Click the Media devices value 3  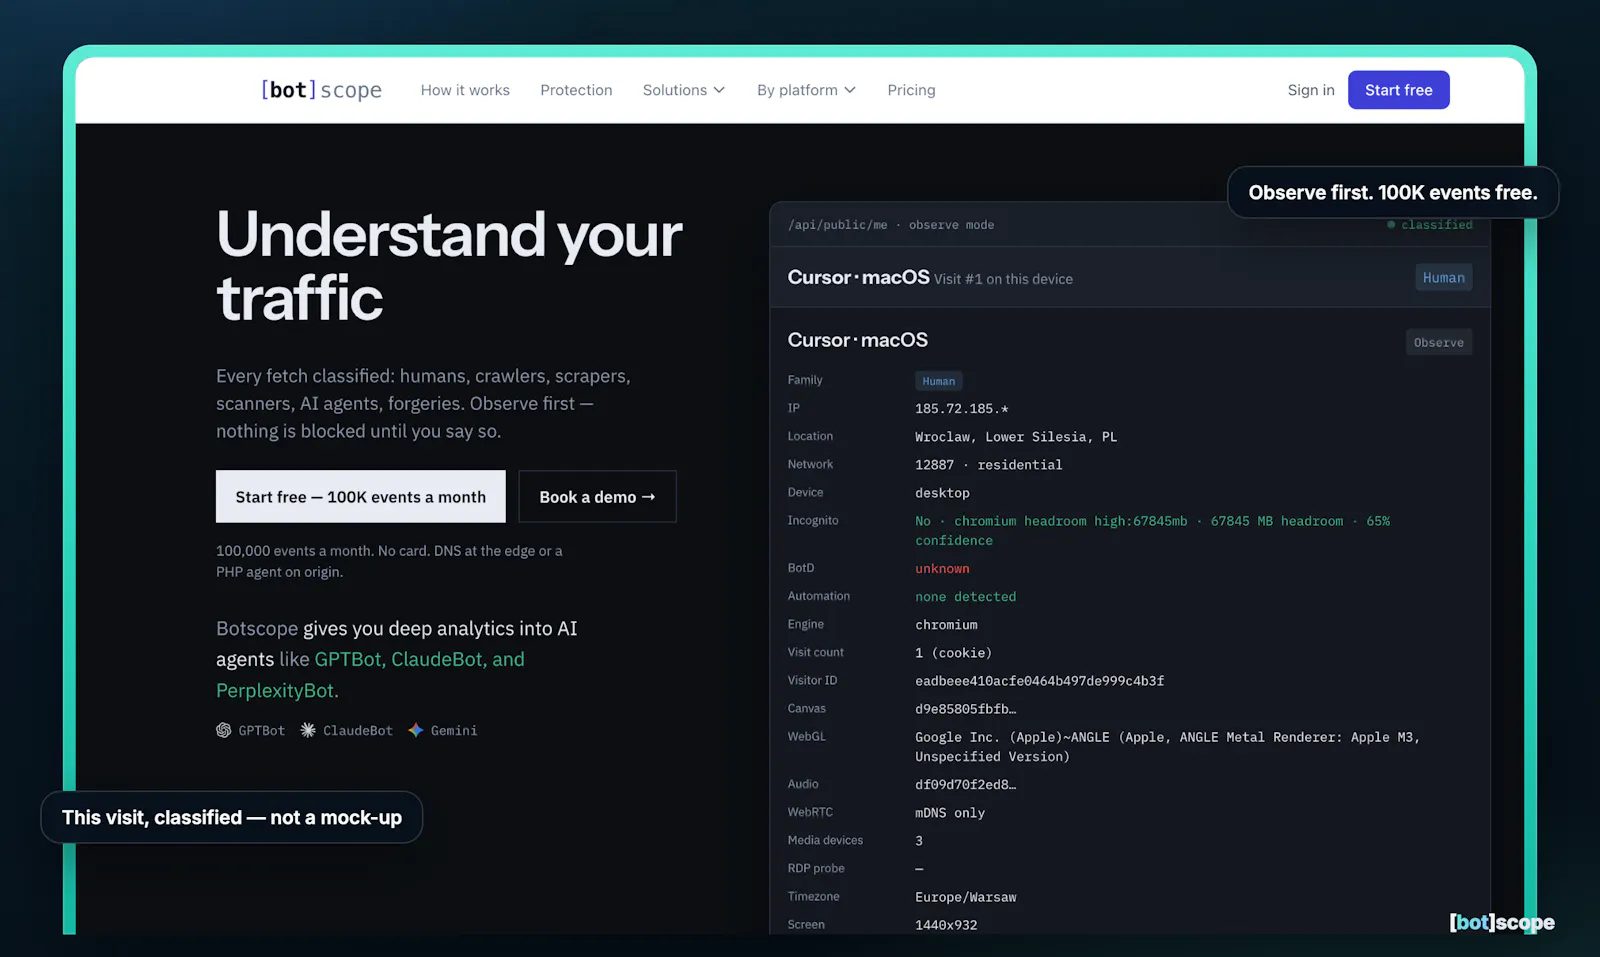tap(919, 841)
